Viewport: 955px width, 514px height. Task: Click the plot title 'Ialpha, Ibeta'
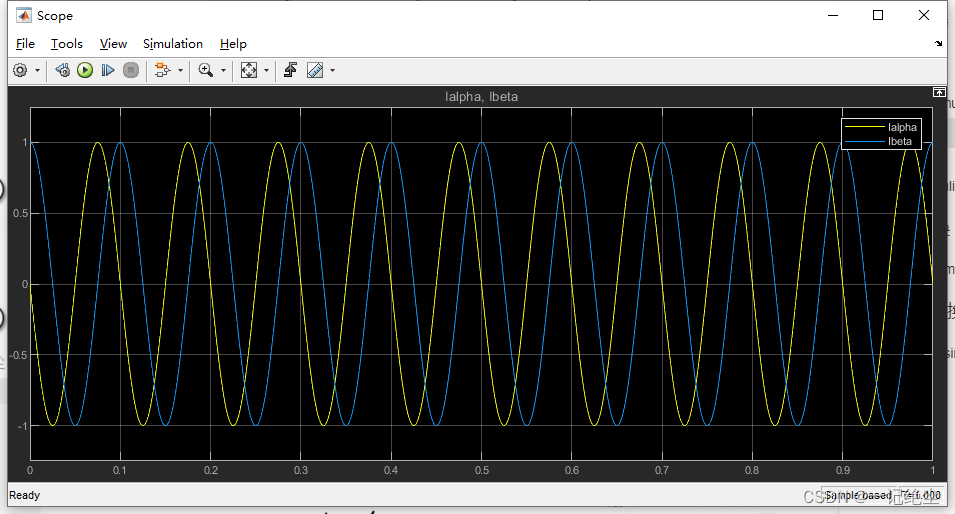coord(481,97)
